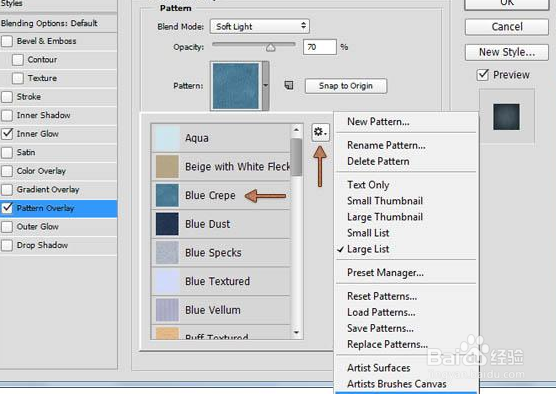Image resolution: width=556 pixels, height=394 pixels.
Task: Toggle the Preview checkbox
Action: pos(483,75)
